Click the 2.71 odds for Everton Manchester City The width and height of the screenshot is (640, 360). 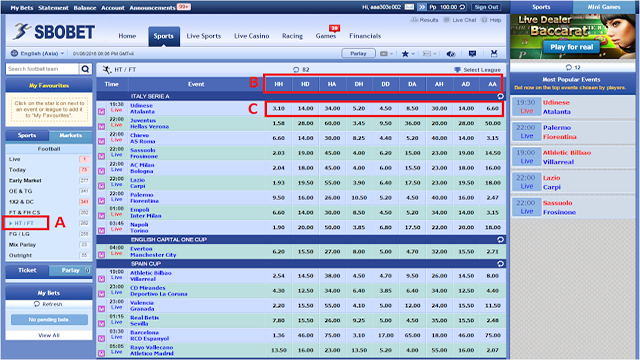pyautogui.click(x=493, y=251)
